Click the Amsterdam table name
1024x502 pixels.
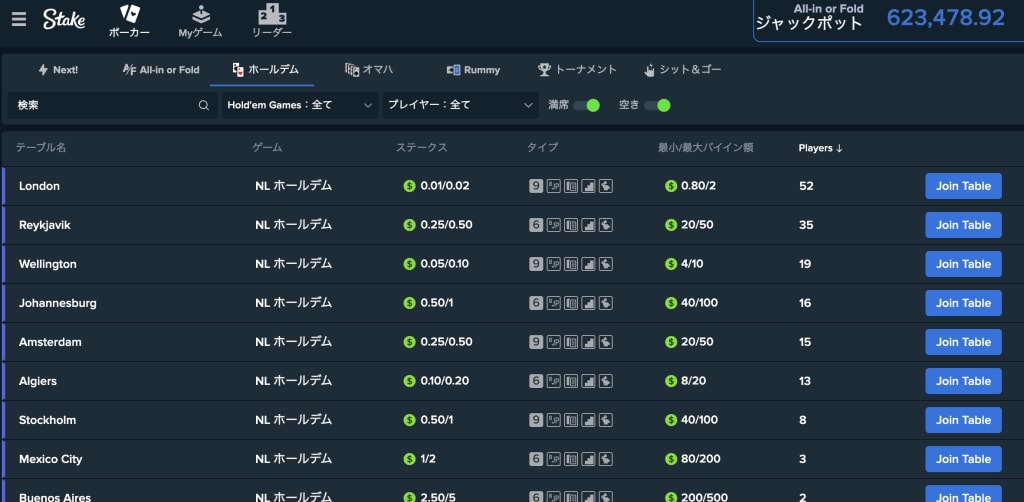[50, 342]
